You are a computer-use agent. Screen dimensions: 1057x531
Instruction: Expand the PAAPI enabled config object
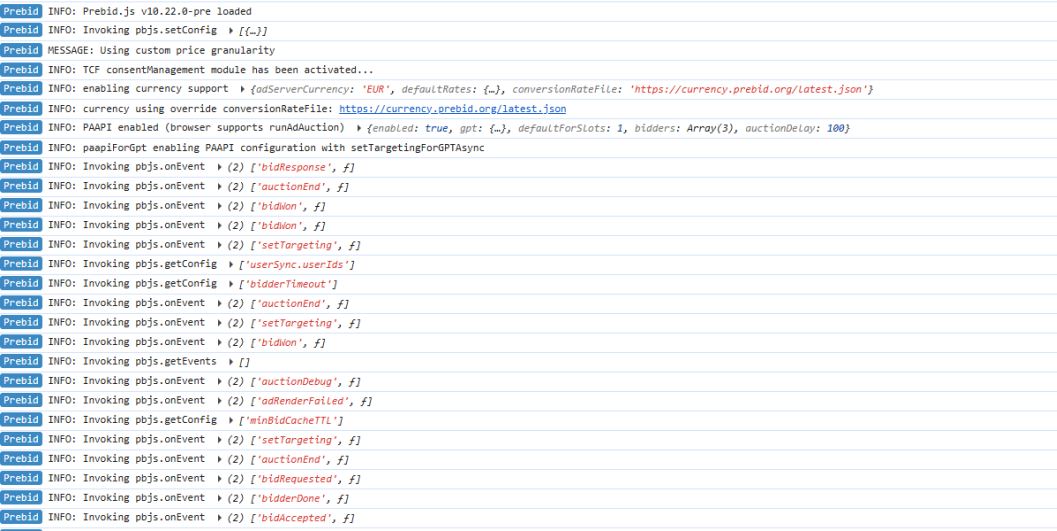pos(359,128)
